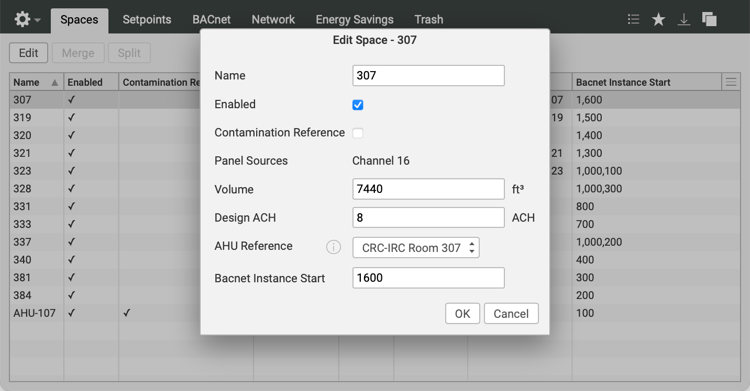The image size is (750, 391).
Task: Confirm the dialog with OK
Action: coord(463,313)
